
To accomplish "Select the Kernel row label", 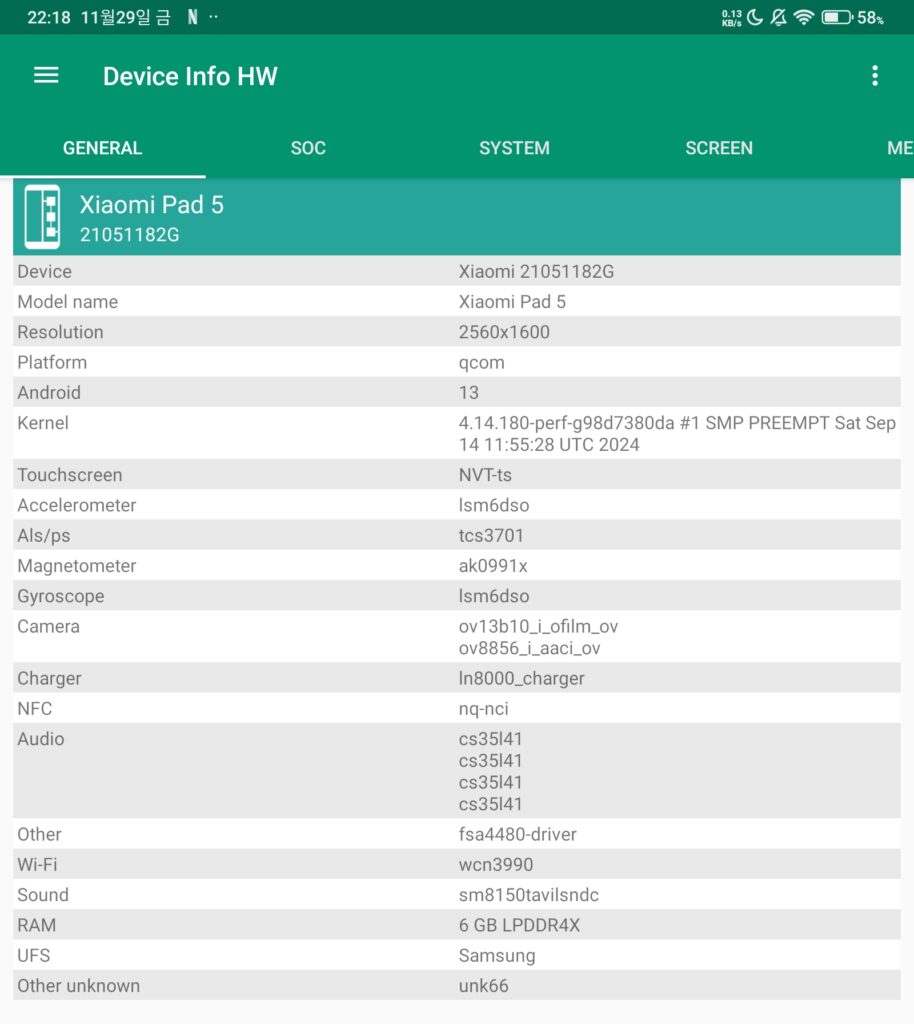I will (42, 423).
